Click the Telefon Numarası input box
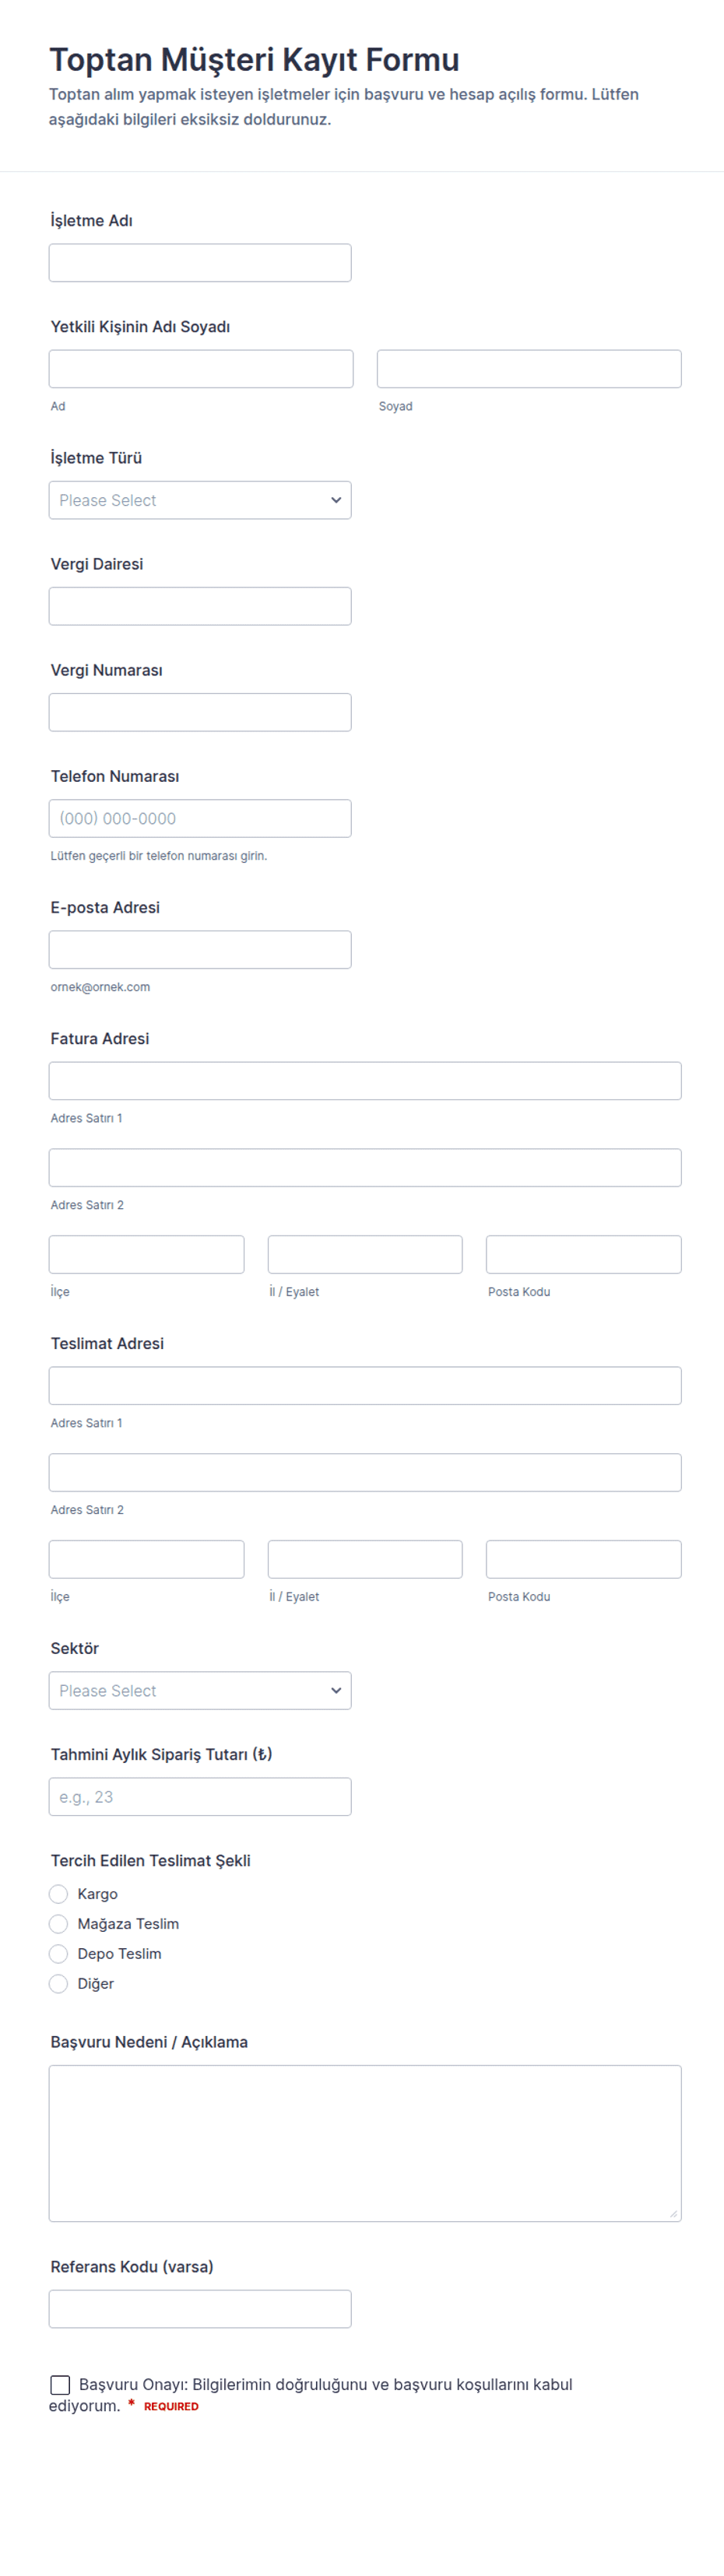724x2576 pixels. [200, 818]
